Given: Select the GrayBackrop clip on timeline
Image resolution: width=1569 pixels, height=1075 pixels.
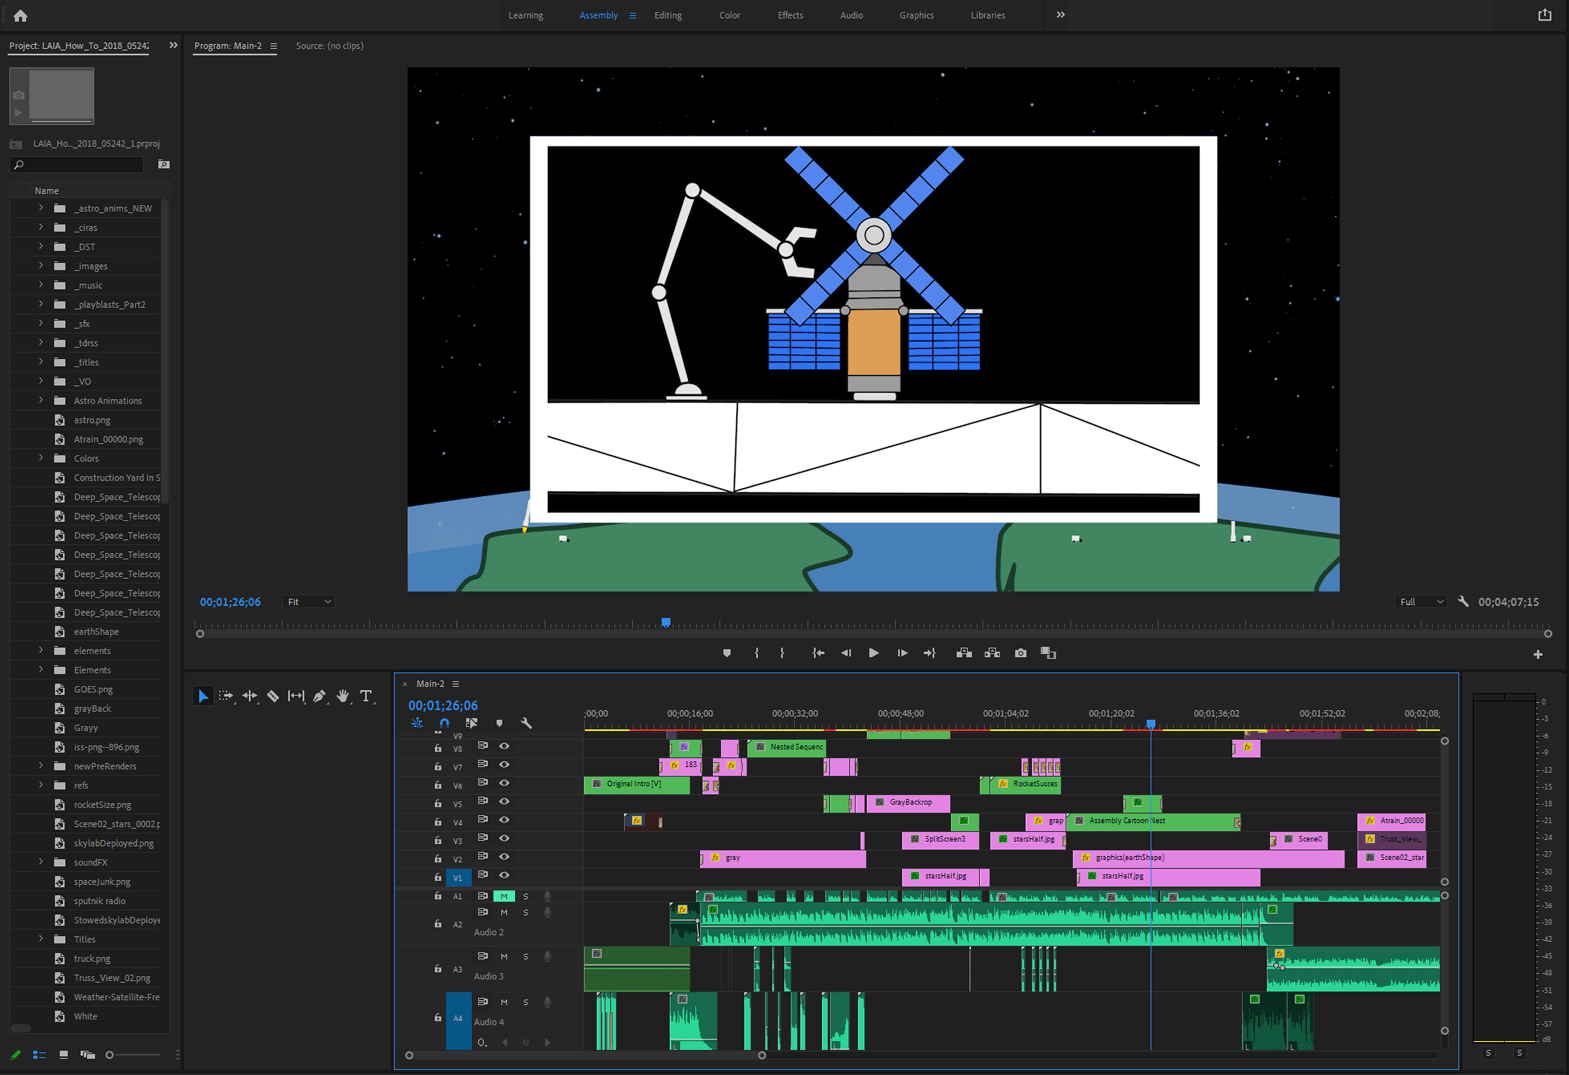Looking at the screenshot, I should [x=908, y=802].
